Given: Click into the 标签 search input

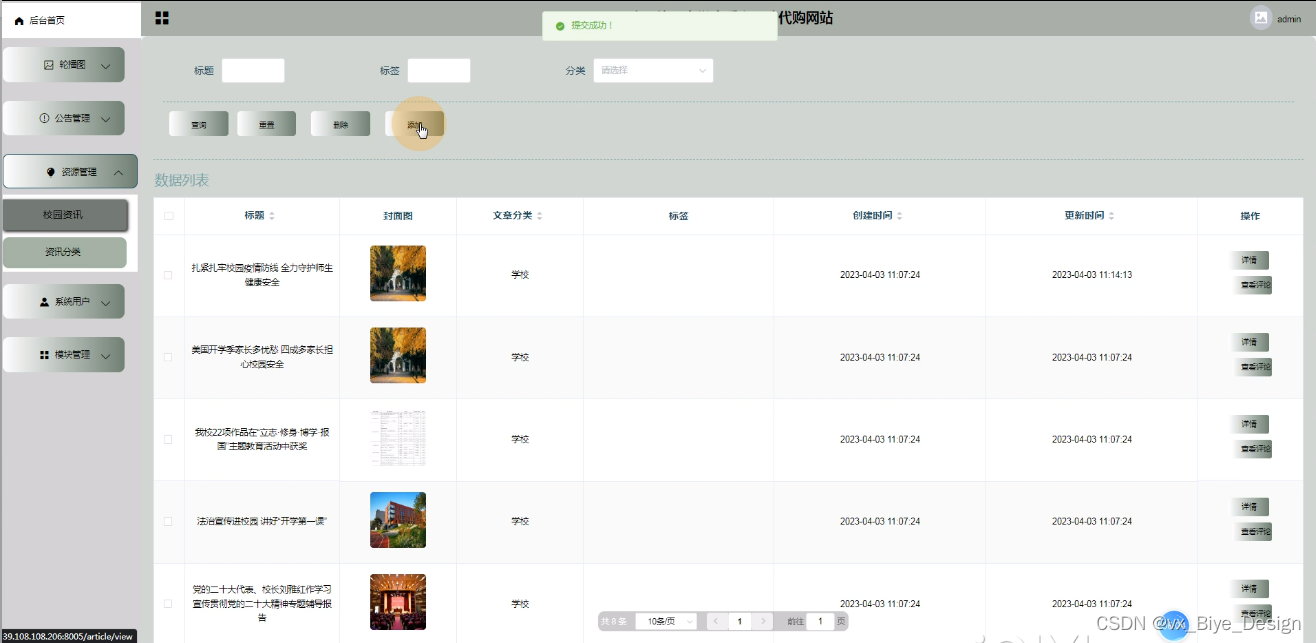Looking at the screenshot, I should (439, 71).
